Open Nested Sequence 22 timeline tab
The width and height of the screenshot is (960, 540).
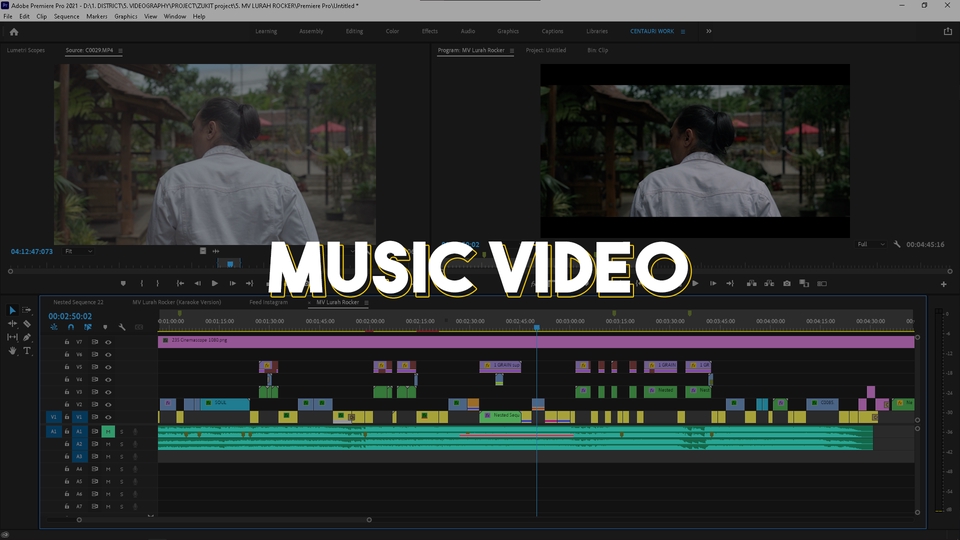(x=78, y=302)
